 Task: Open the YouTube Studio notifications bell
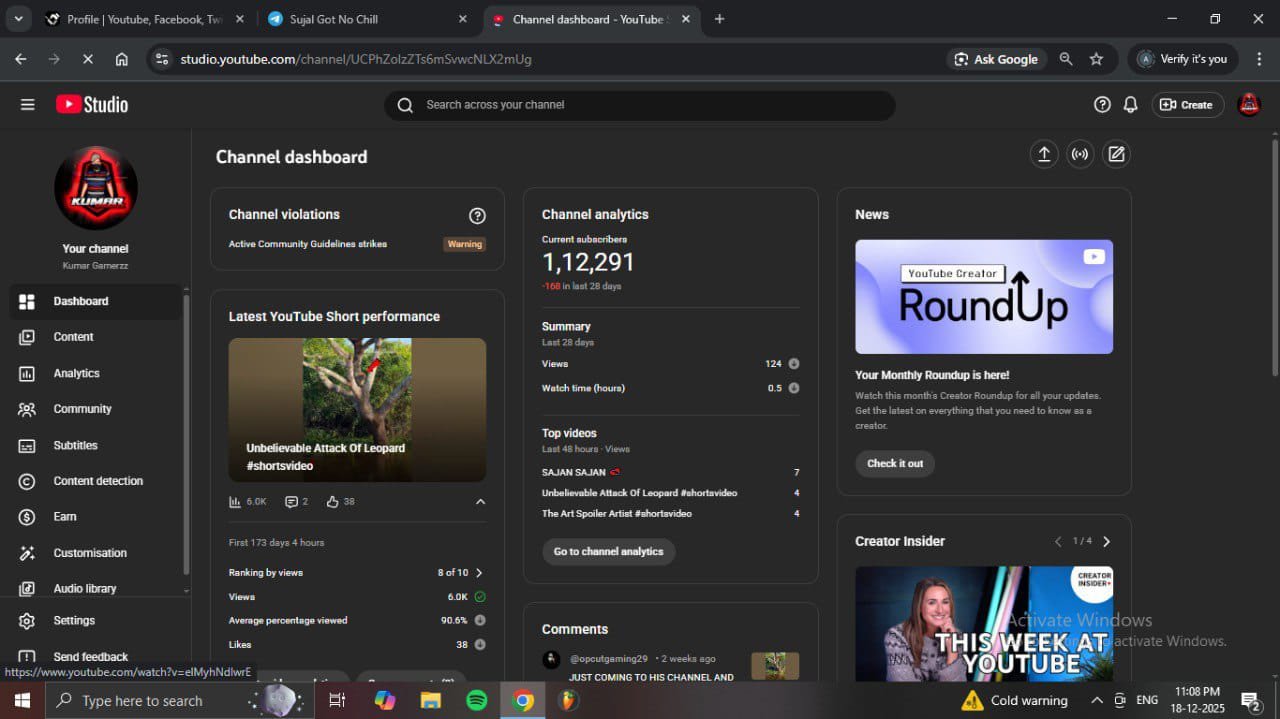1130,105
